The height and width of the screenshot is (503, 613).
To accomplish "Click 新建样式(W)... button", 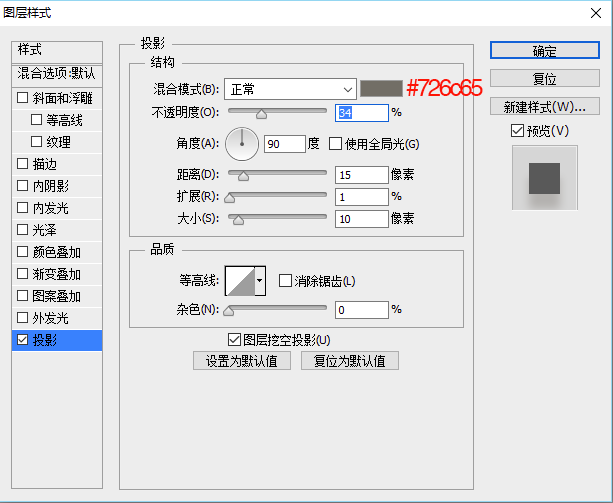I will point(544,107).
